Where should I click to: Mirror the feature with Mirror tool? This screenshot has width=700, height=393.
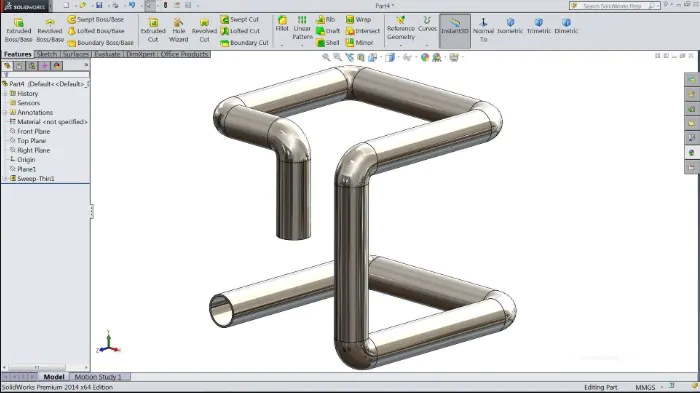[x=359, y=42]
